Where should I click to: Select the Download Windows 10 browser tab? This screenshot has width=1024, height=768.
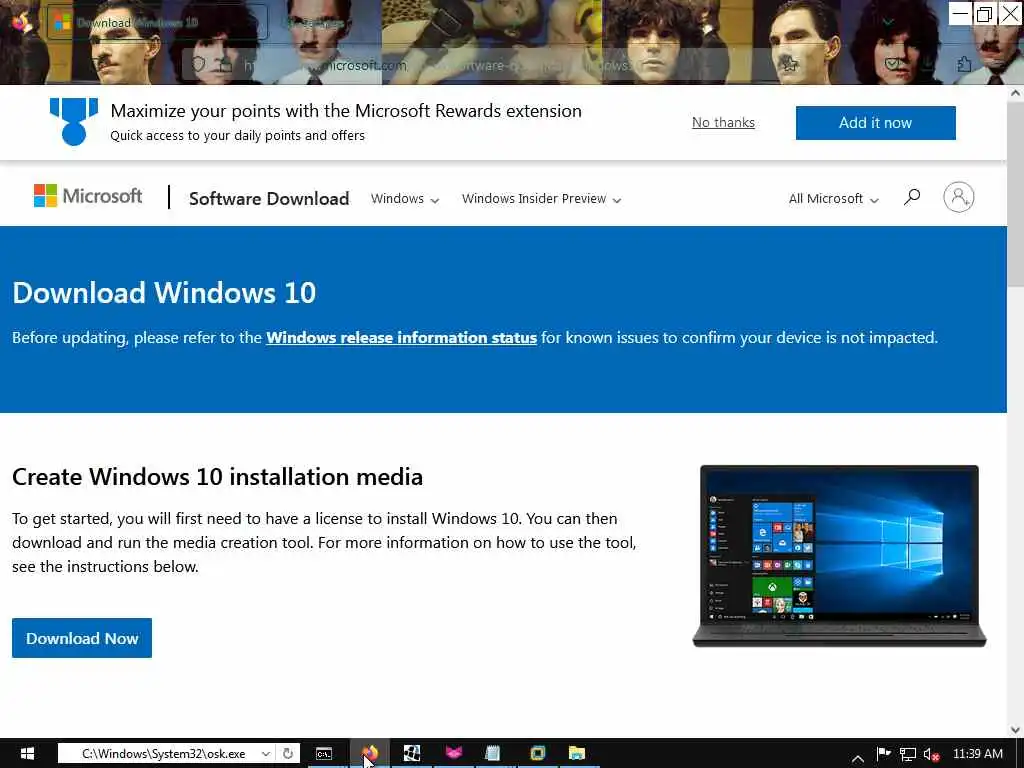(157, 23)
